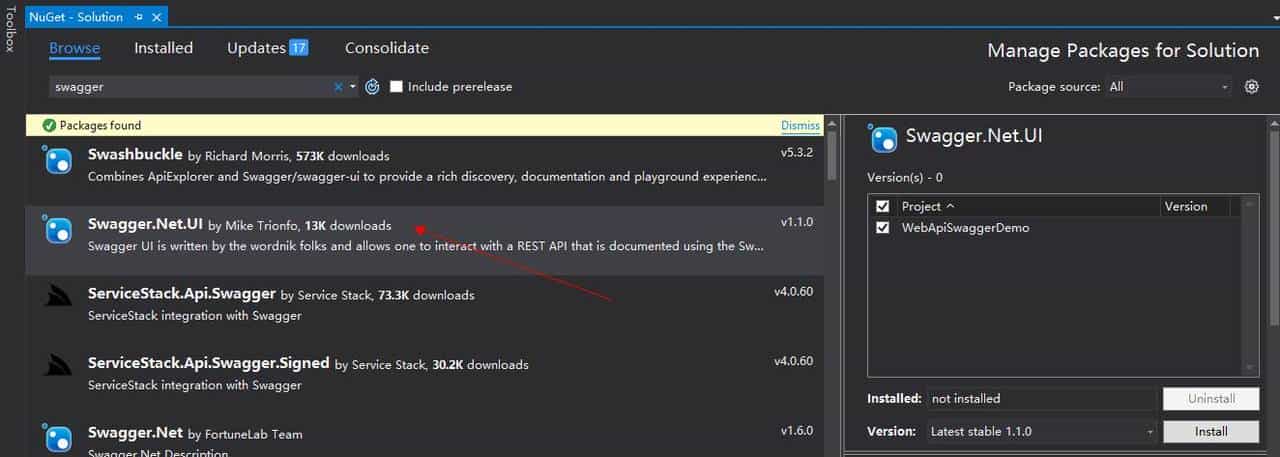Toggle the select-all projects checkbox

pos(882,206)
